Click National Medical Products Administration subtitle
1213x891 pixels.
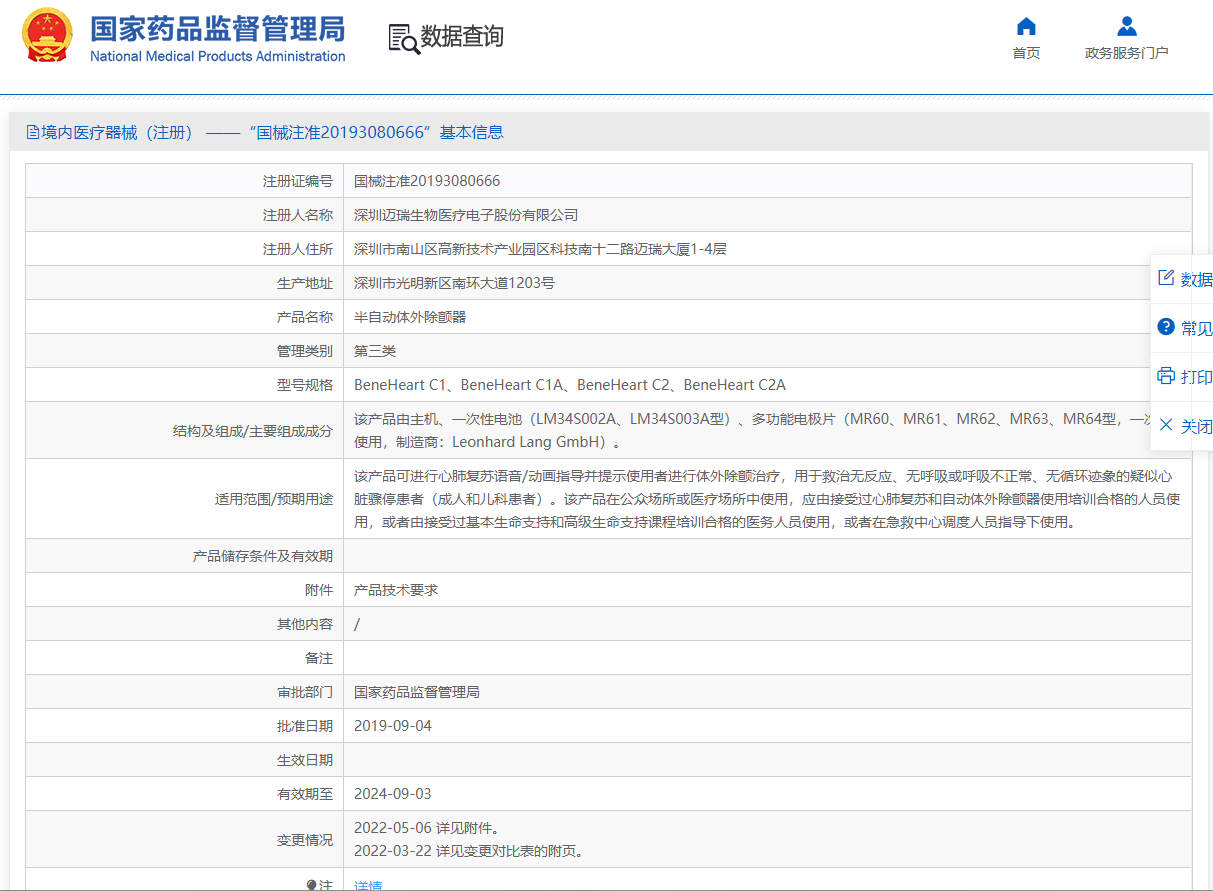pyautogui.click(x=218, y=56)
